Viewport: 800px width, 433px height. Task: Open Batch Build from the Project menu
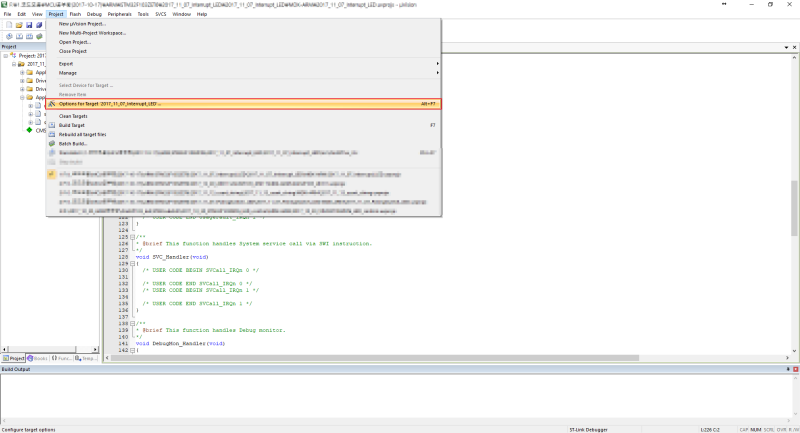point(74,143)
